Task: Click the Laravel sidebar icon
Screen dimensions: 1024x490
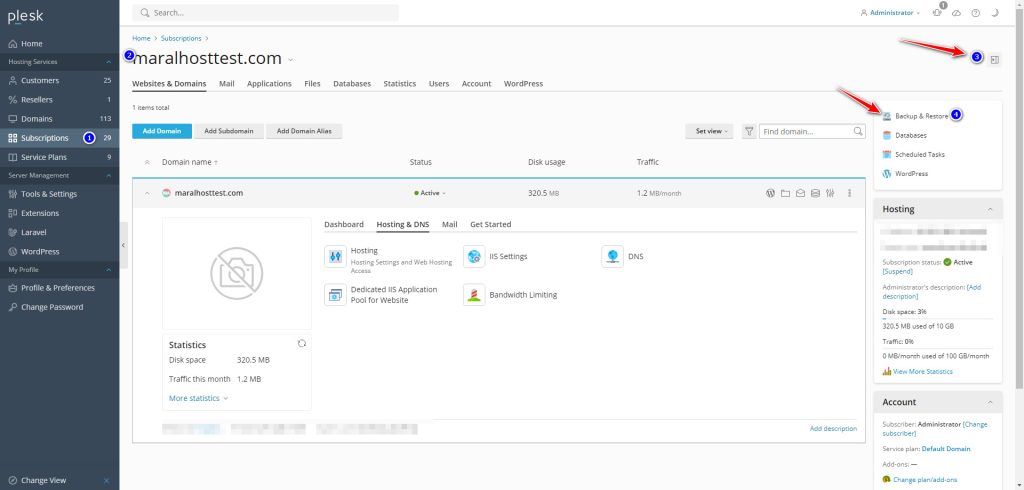Action: coord(12,233)
